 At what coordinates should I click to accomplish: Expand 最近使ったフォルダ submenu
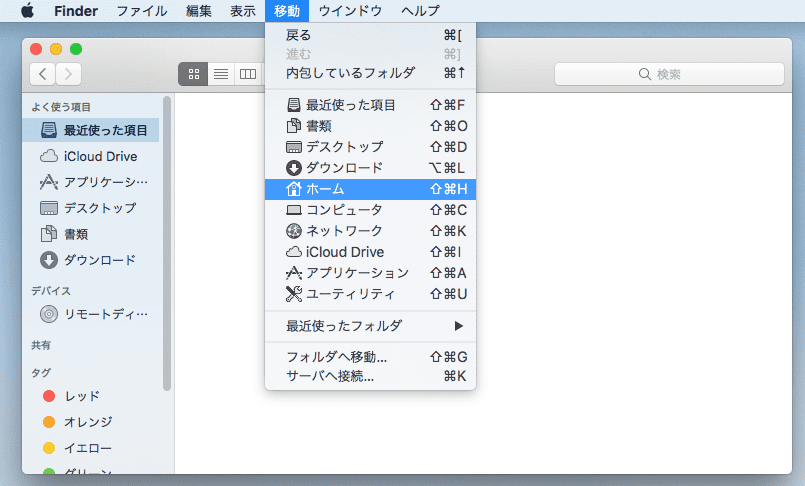[x=459, y=326]
